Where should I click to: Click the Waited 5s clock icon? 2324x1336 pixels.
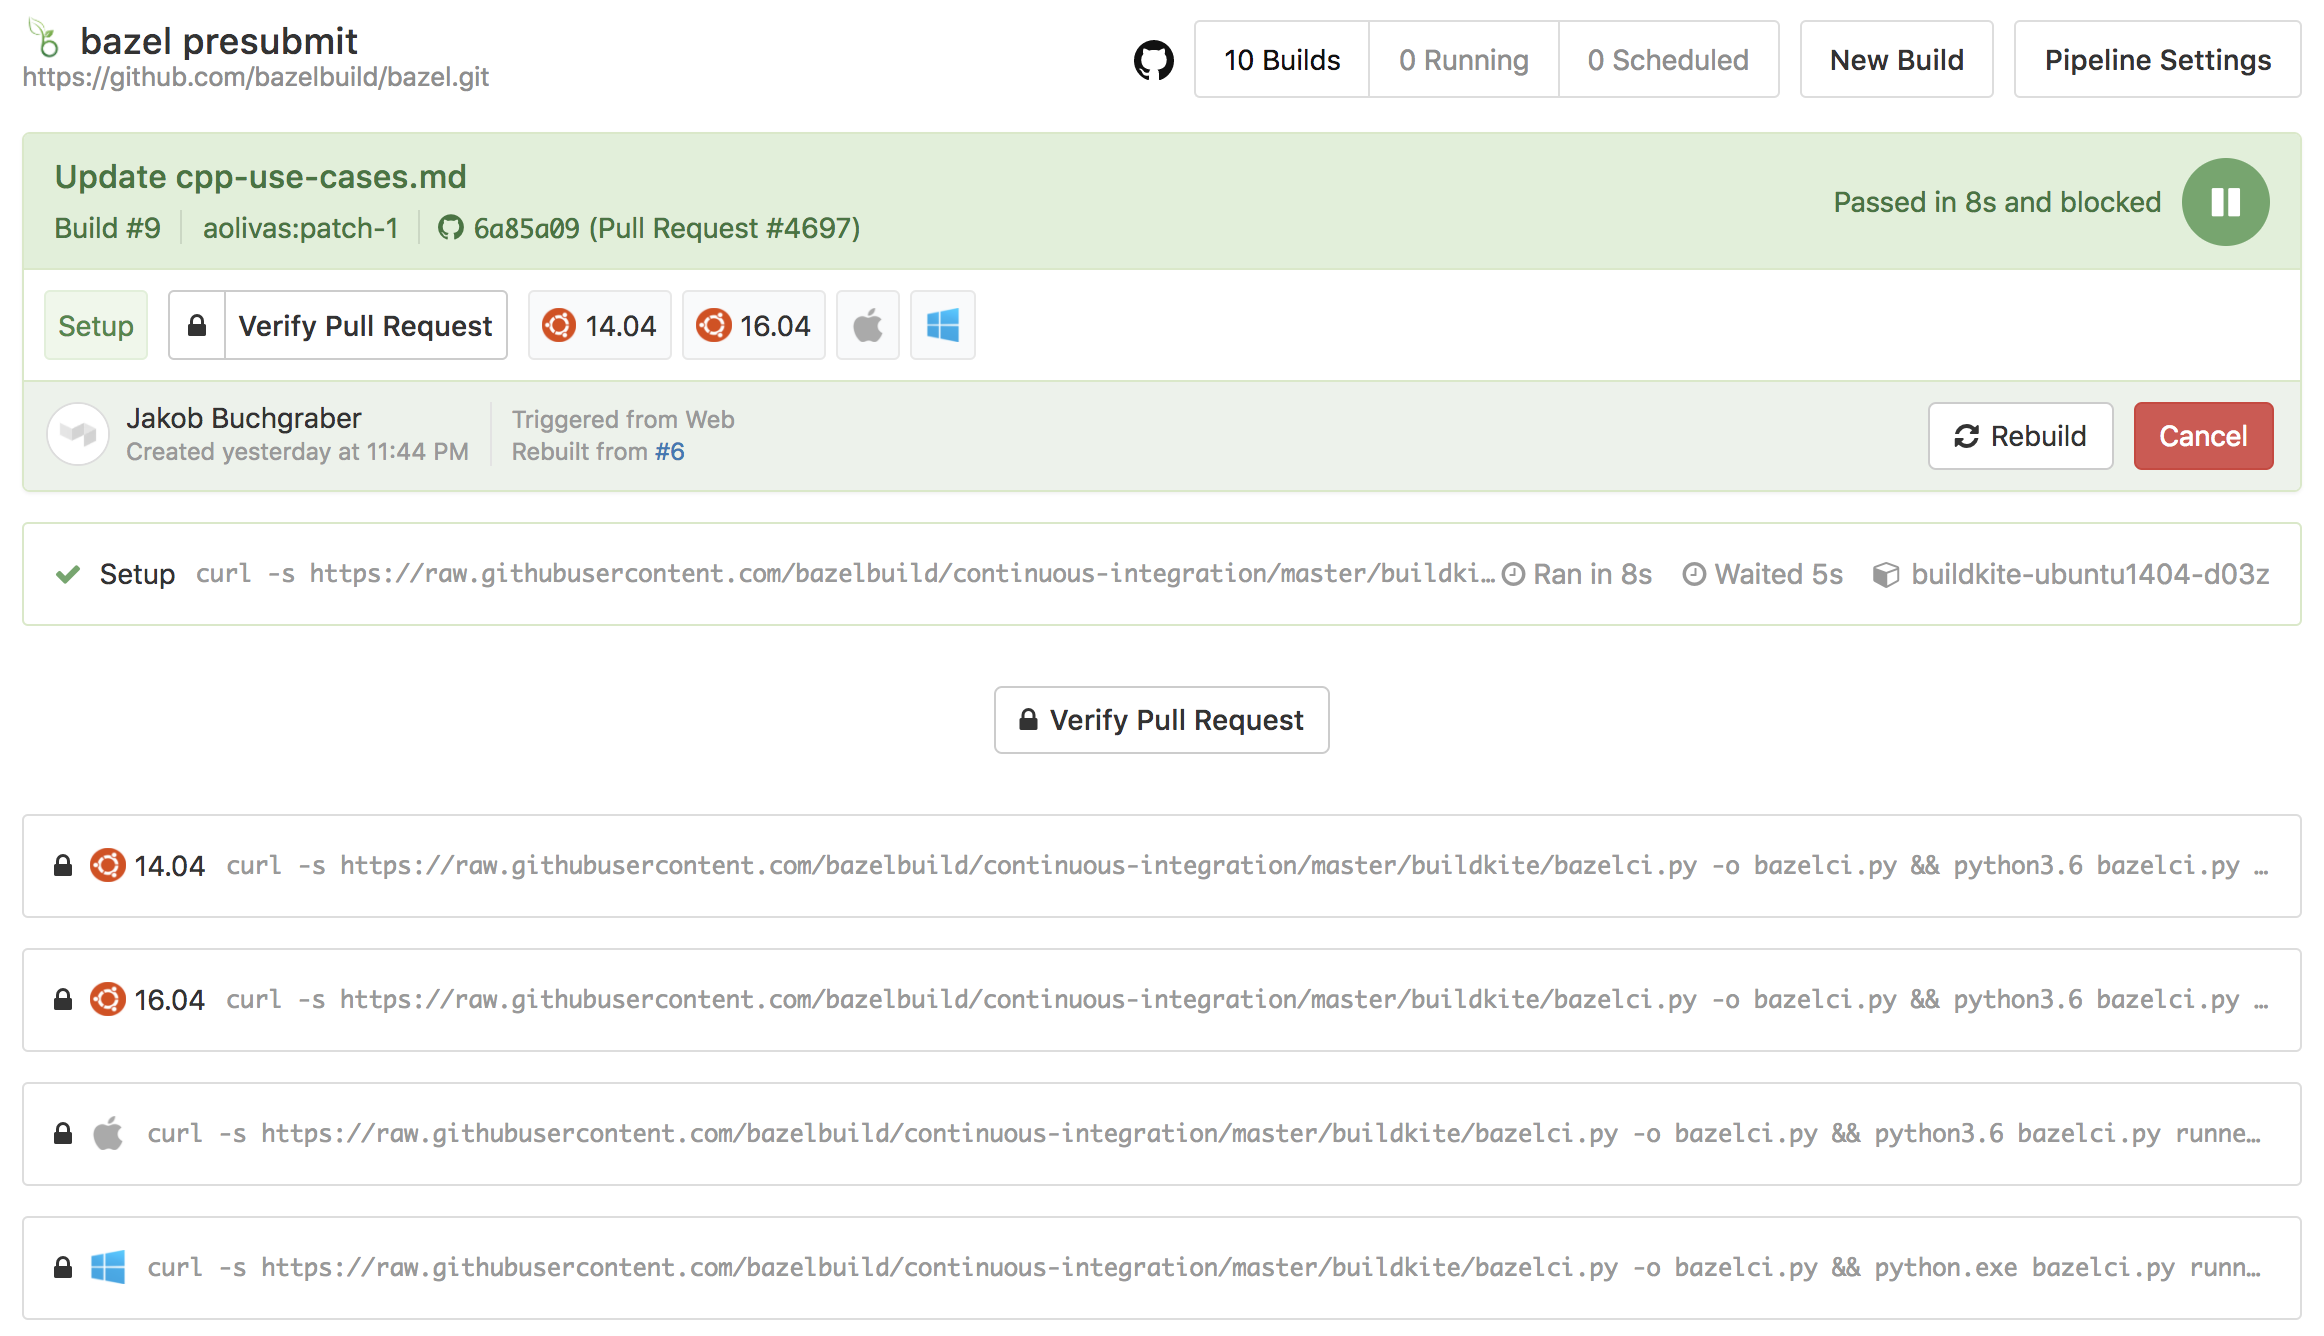(x=1694, y=574)
